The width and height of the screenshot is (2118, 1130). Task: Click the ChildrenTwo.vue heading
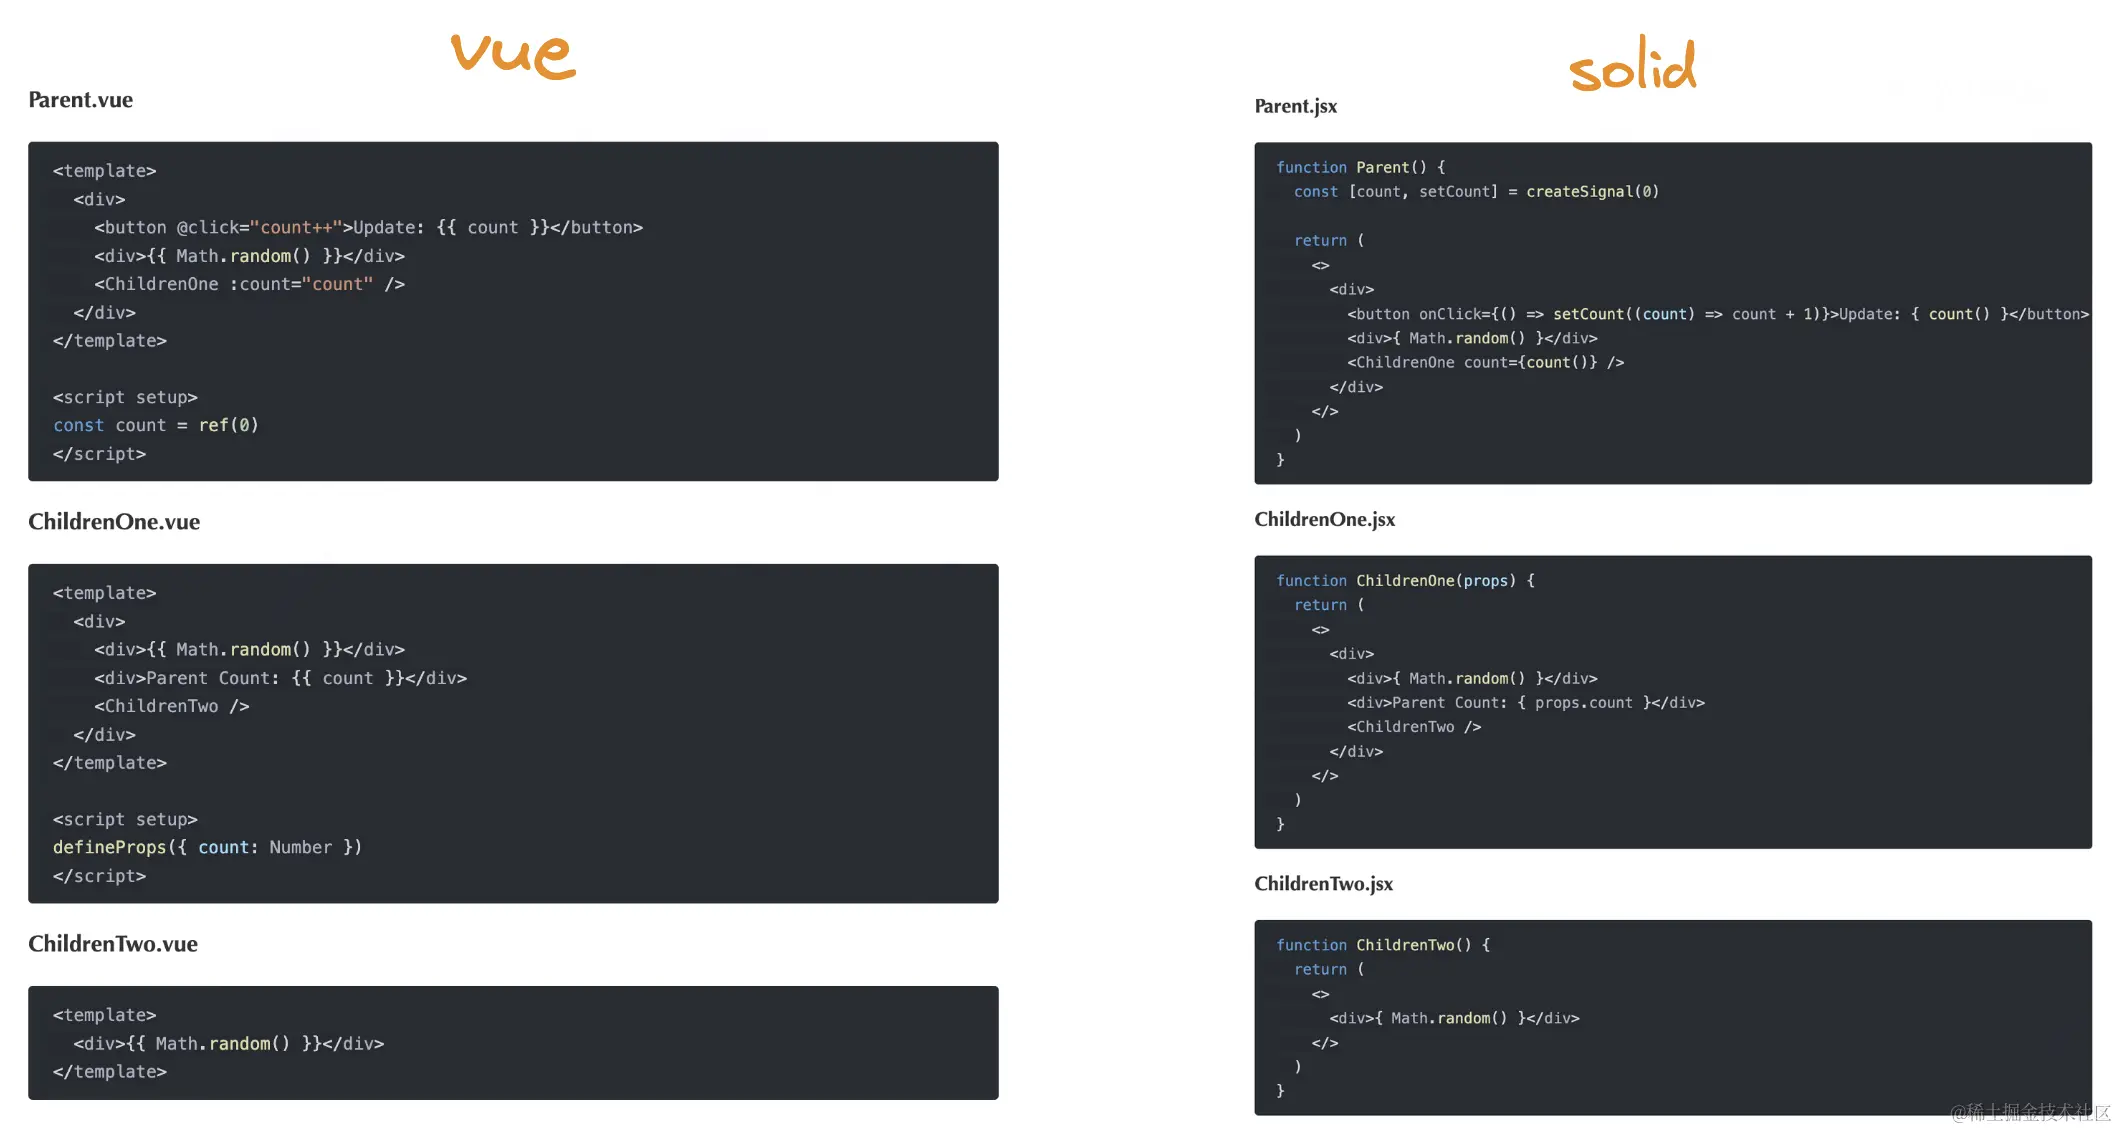pyautogui.click(x=113, y=944)
